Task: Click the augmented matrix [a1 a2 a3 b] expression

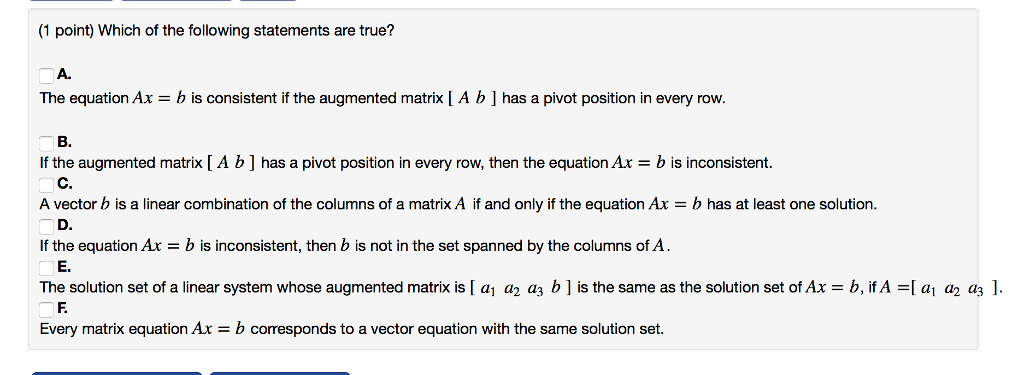Action: click(x=521, y=288)
